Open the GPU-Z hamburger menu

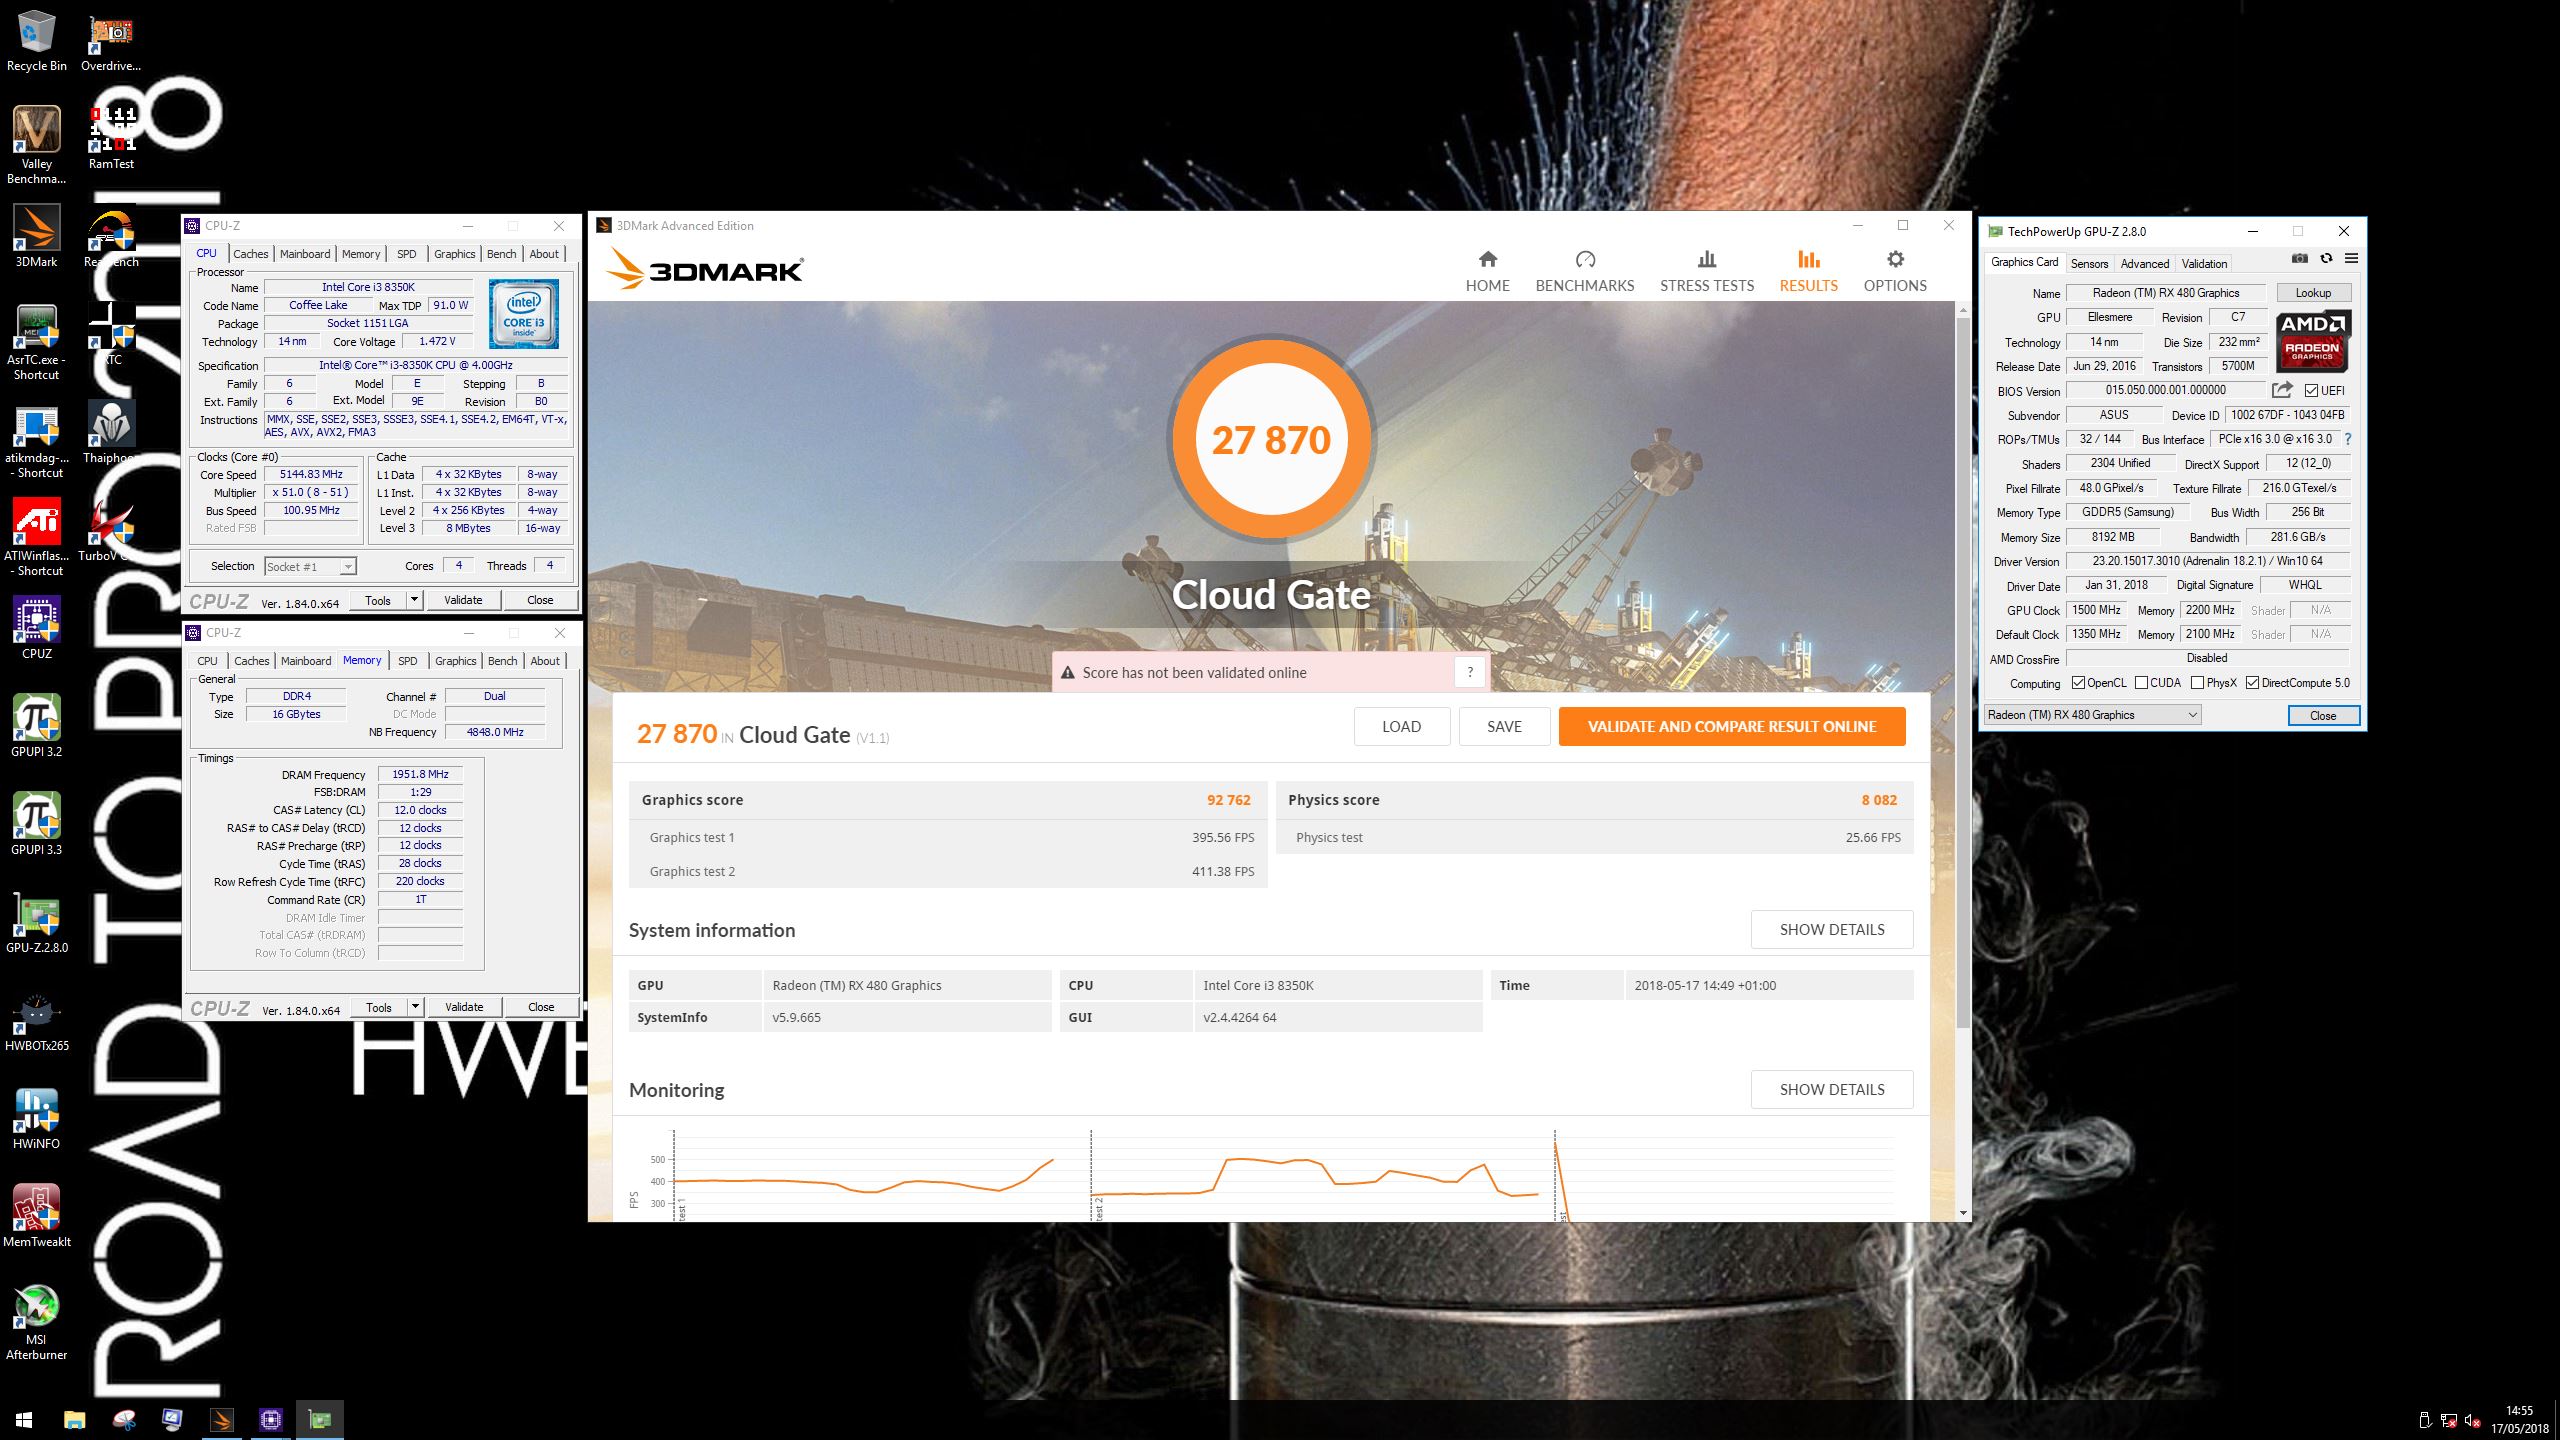(2352, 258)
